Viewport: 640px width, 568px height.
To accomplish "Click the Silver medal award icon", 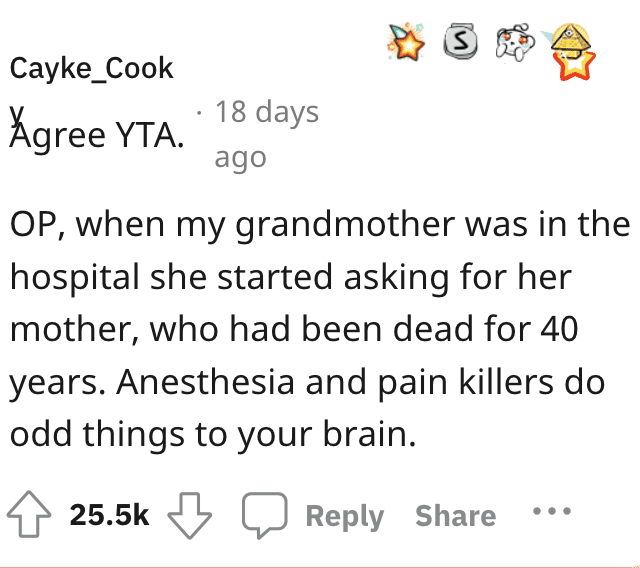I will (460, 40).
